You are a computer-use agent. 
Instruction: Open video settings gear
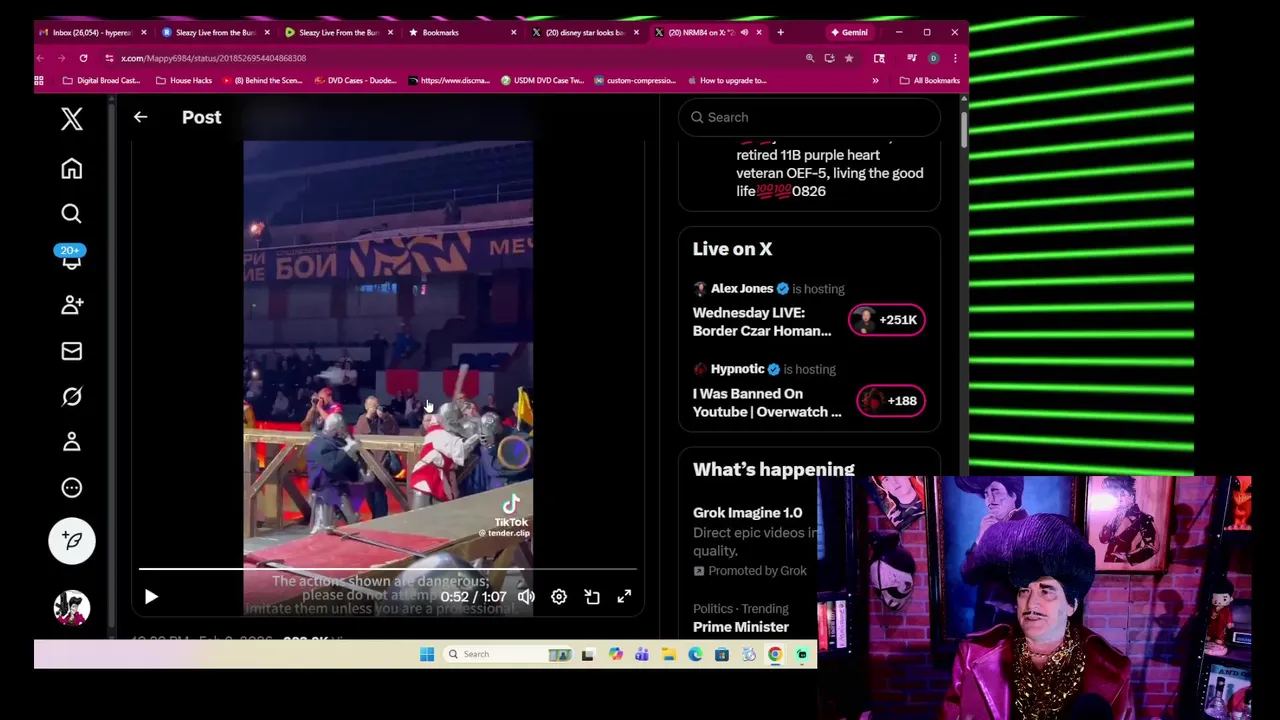[559, 597]
